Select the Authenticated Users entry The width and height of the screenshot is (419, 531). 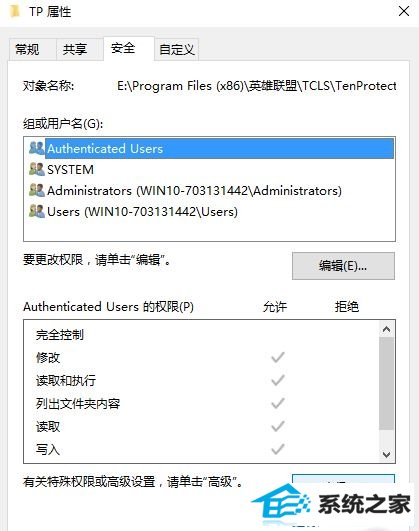click(x=211, y=148)
